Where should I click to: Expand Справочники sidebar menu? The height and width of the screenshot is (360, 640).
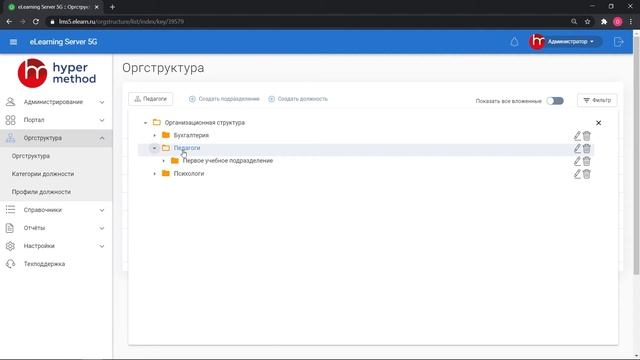click(x=56, y=210)
